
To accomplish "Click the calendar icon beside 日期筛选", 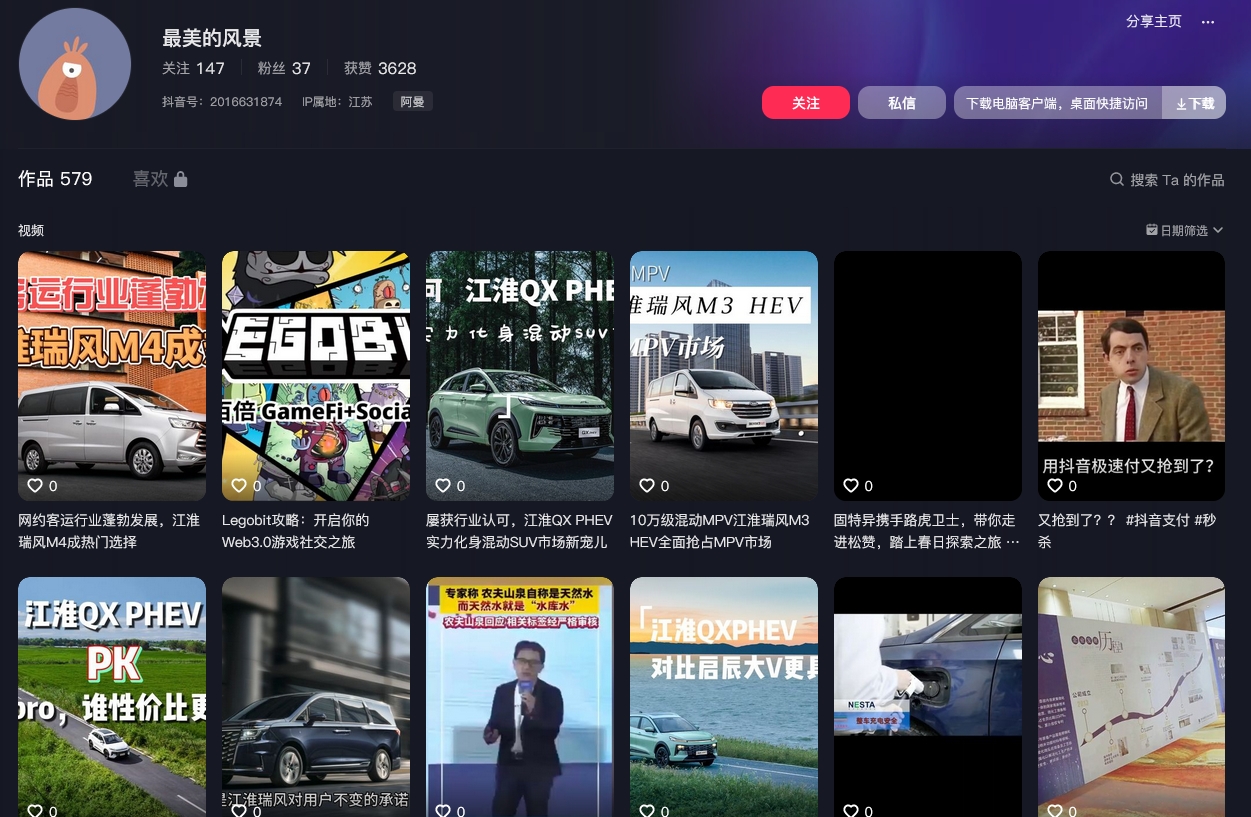I will pyautogui.click(x=1152, y=230).
